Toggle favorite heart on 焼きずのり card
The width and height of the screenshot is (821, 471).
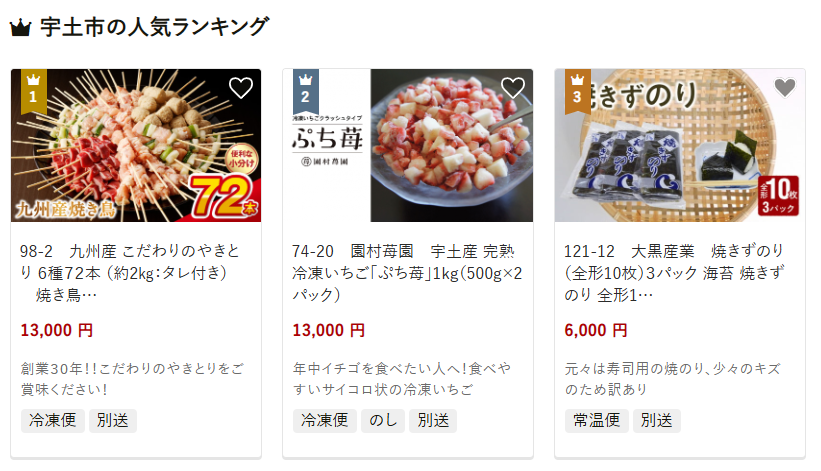tap(784, 87)
